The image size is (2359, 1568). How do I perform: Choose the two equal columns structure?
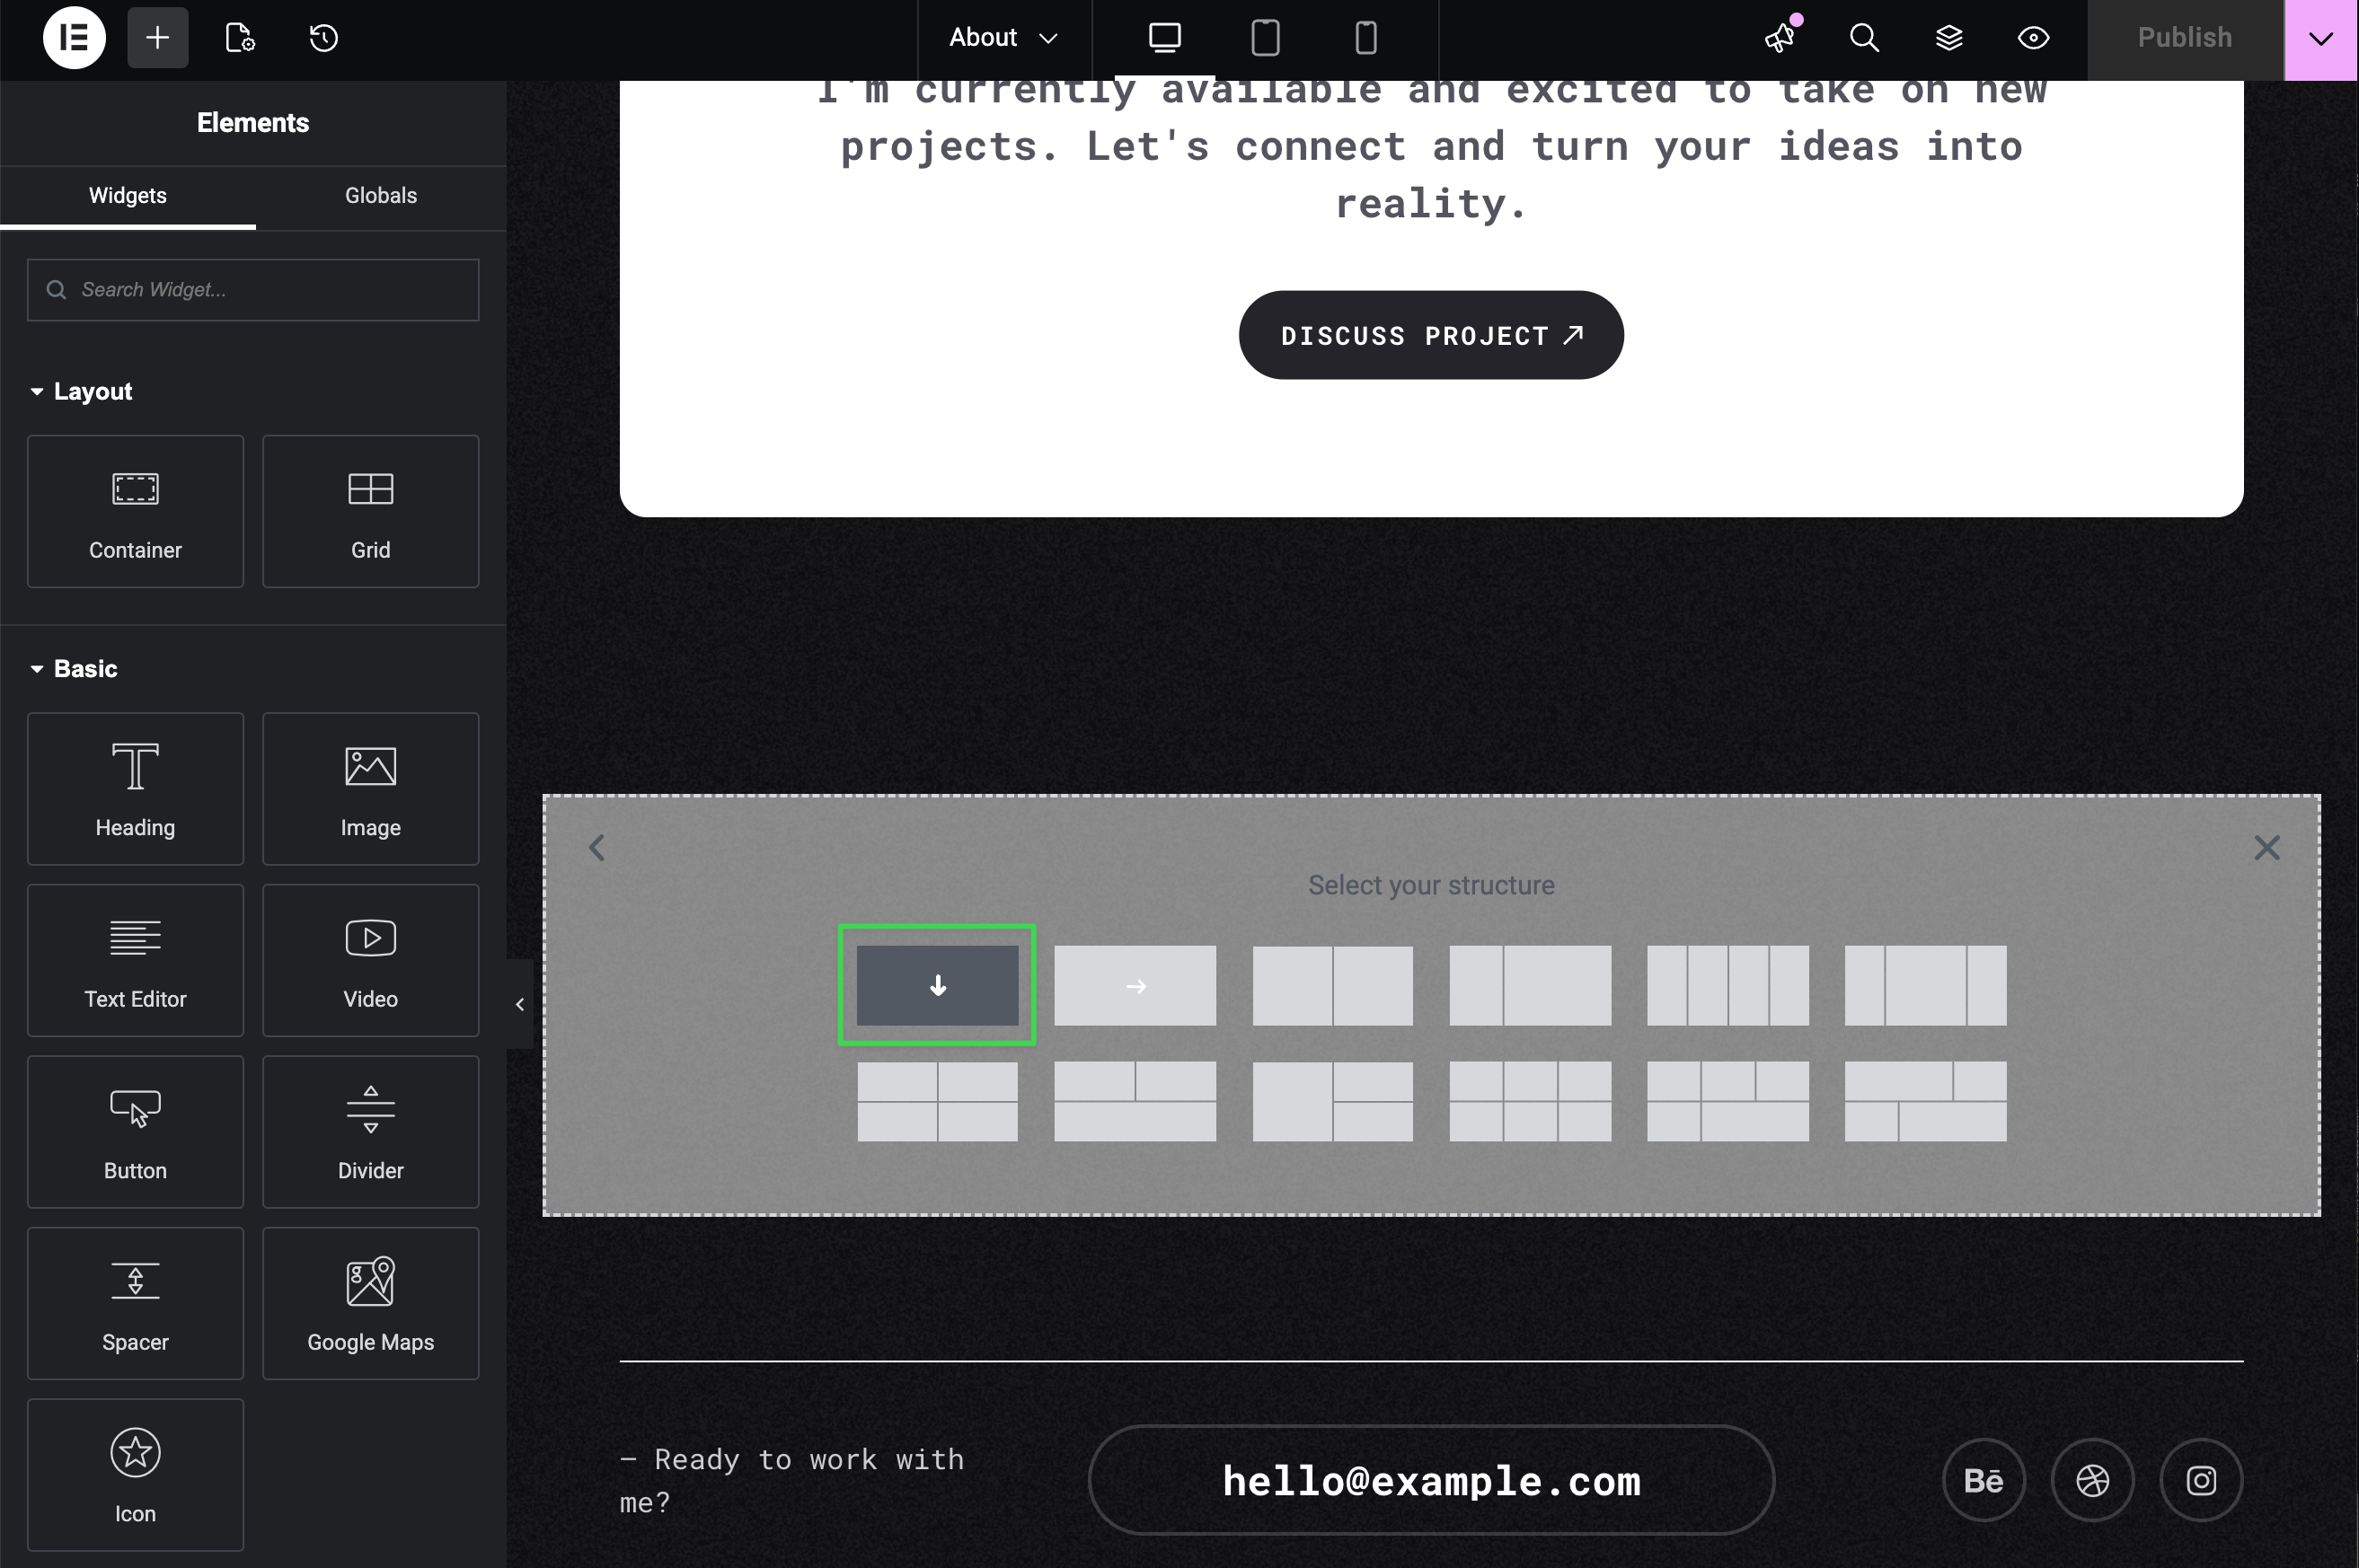(x=1332, y=986)
